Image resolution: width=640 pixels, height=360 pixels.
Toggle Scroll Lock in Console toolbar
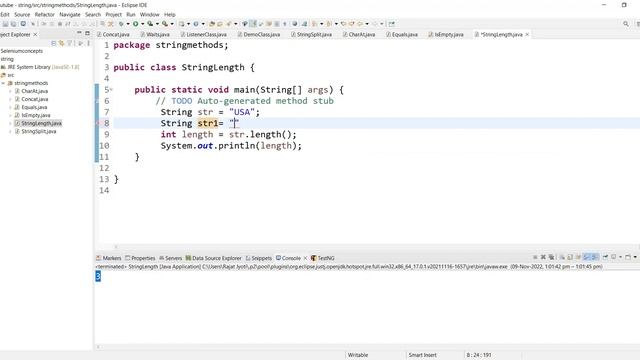(x=570, y=257)
